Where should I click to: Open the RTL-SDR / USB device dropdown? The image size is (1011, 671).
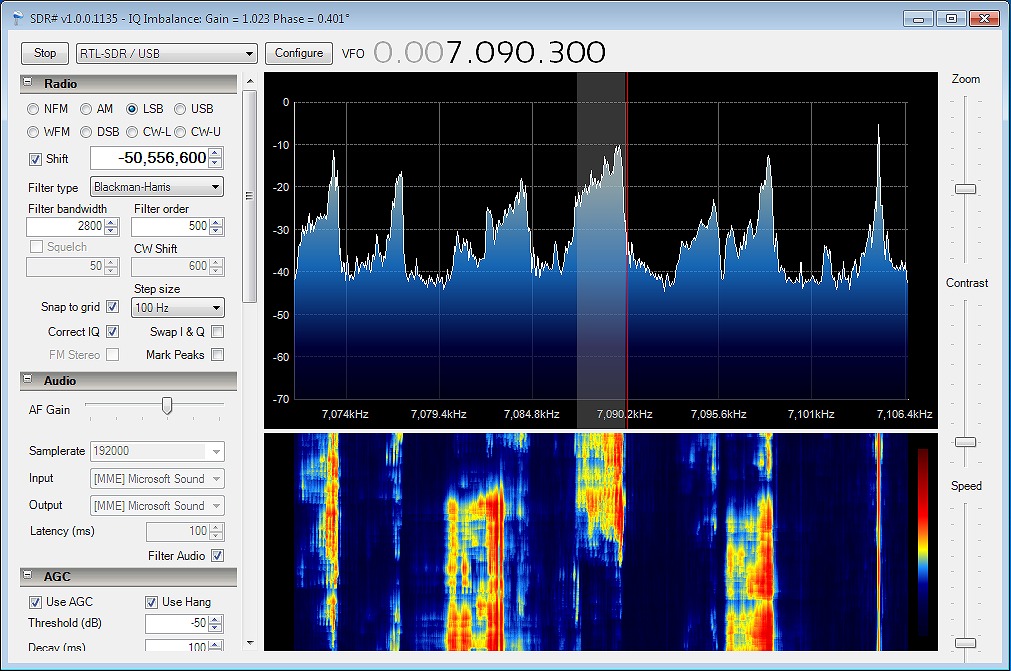click(167, 53)
